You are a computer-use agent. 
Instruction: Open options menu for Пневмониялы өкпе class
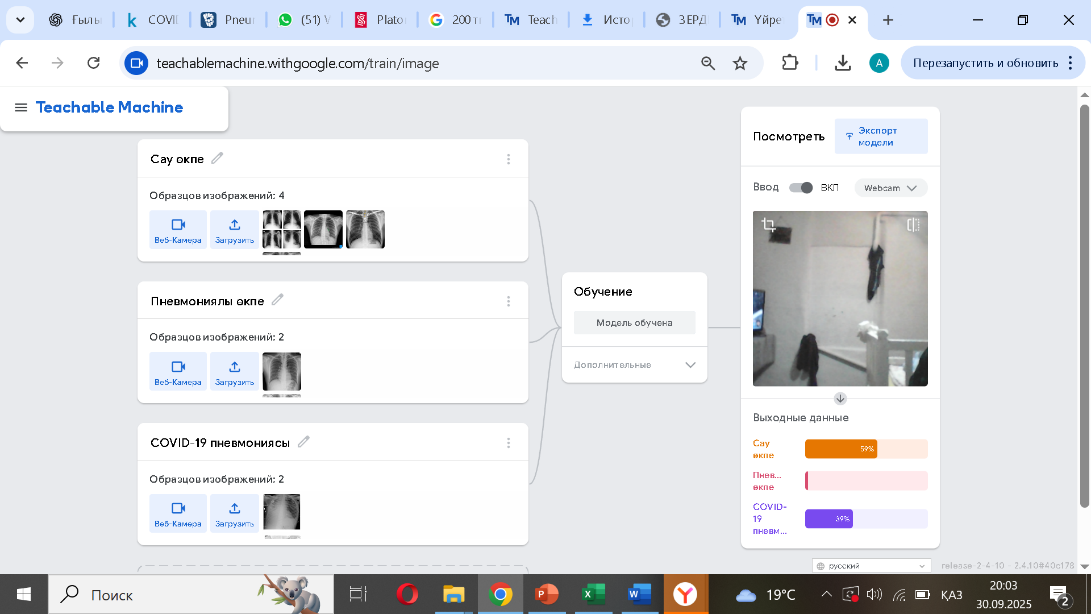tap(509, 301)
